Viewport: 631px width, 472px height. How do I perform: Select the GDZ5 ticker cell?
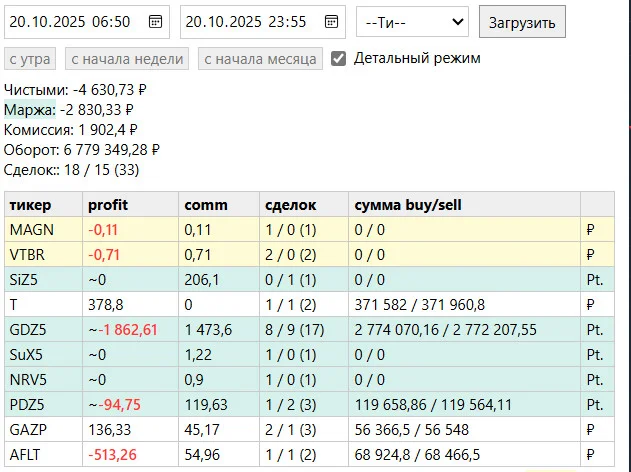(x=43, y=330)
